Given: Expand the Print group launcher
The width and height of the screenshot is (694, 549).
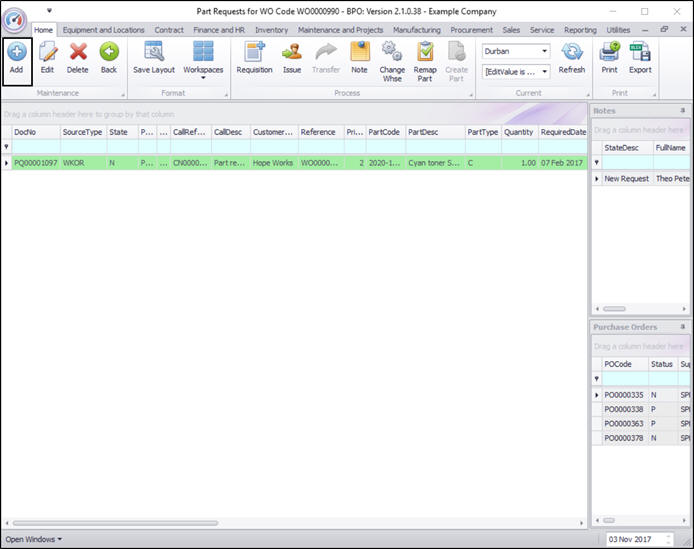Looking at the screenshot, I should tap(654, 94).
